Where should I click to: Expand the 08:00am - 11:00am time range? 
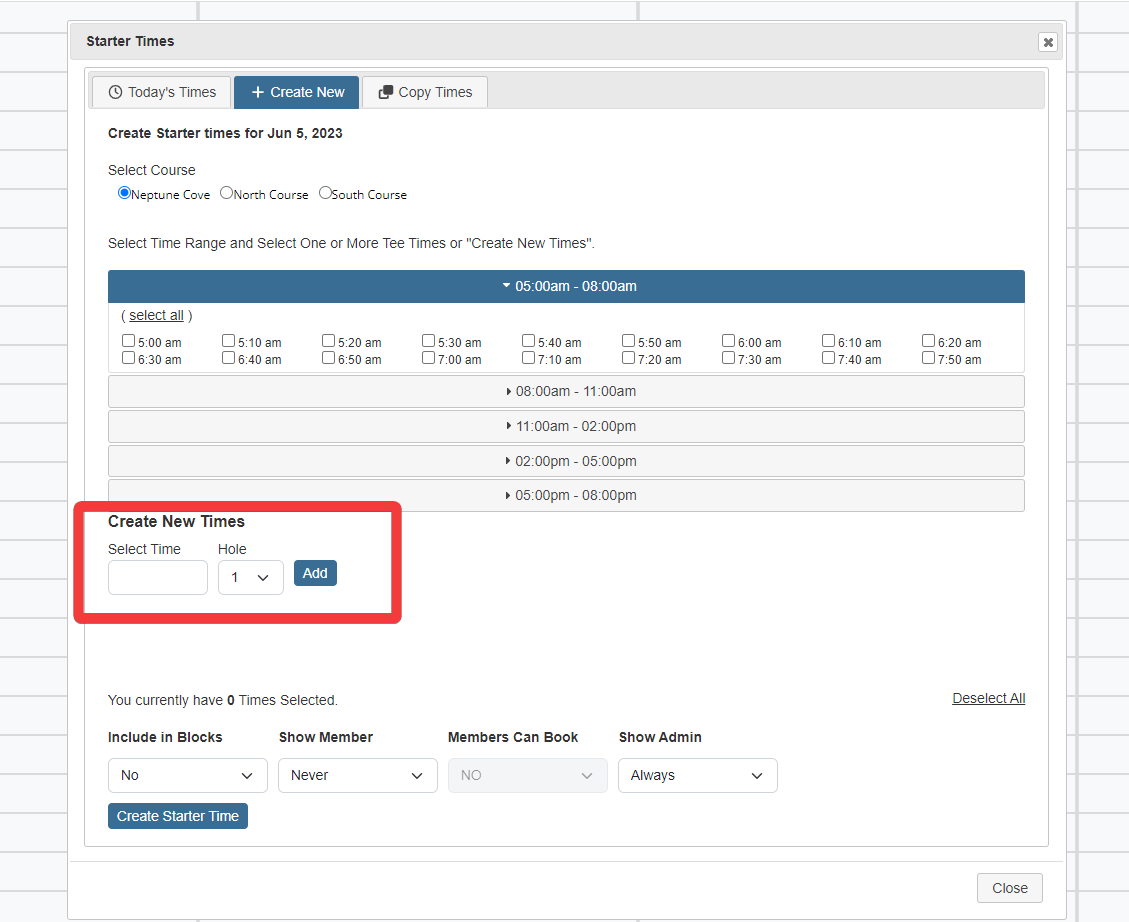(x=566, y=391)
